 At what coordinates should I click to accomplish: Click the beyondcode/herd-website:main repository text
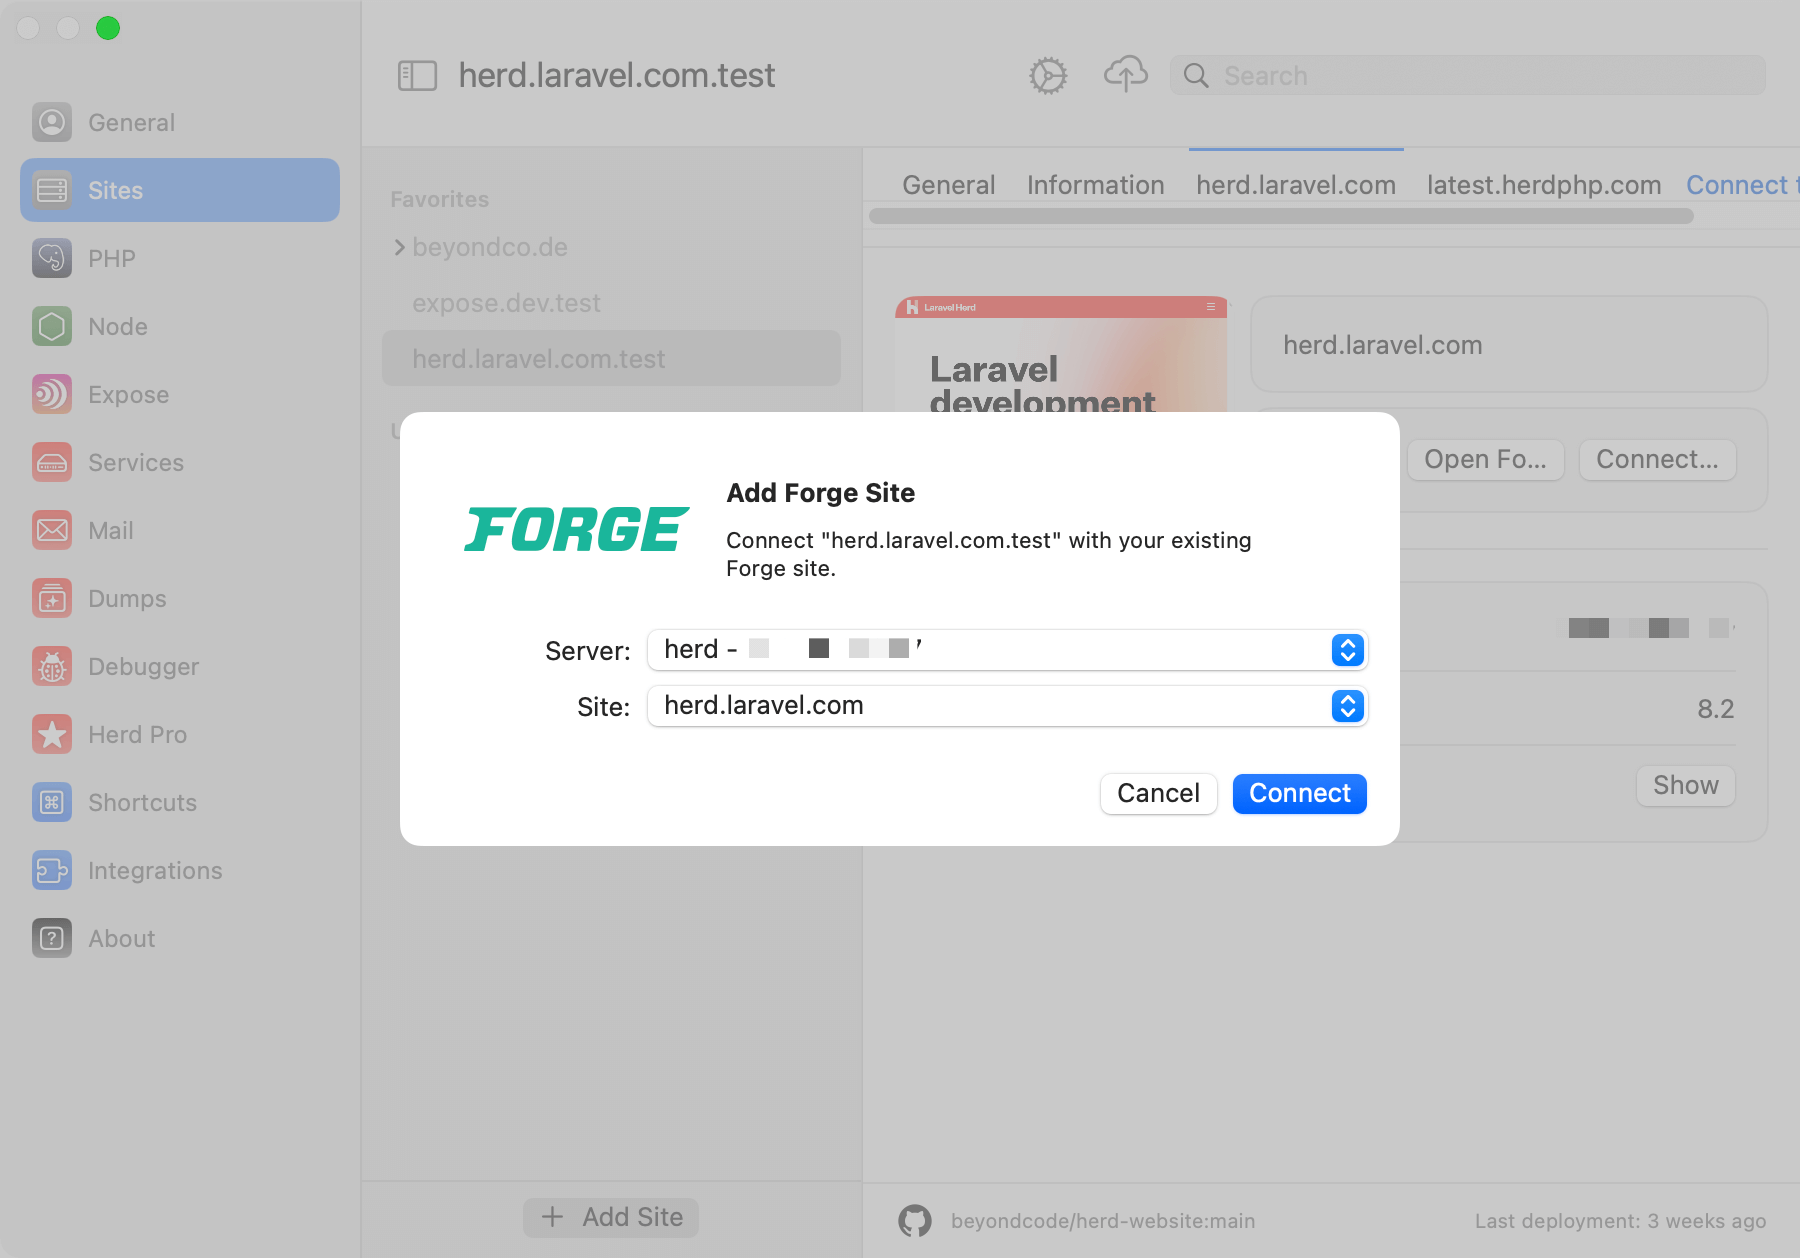(1103, 1221)
